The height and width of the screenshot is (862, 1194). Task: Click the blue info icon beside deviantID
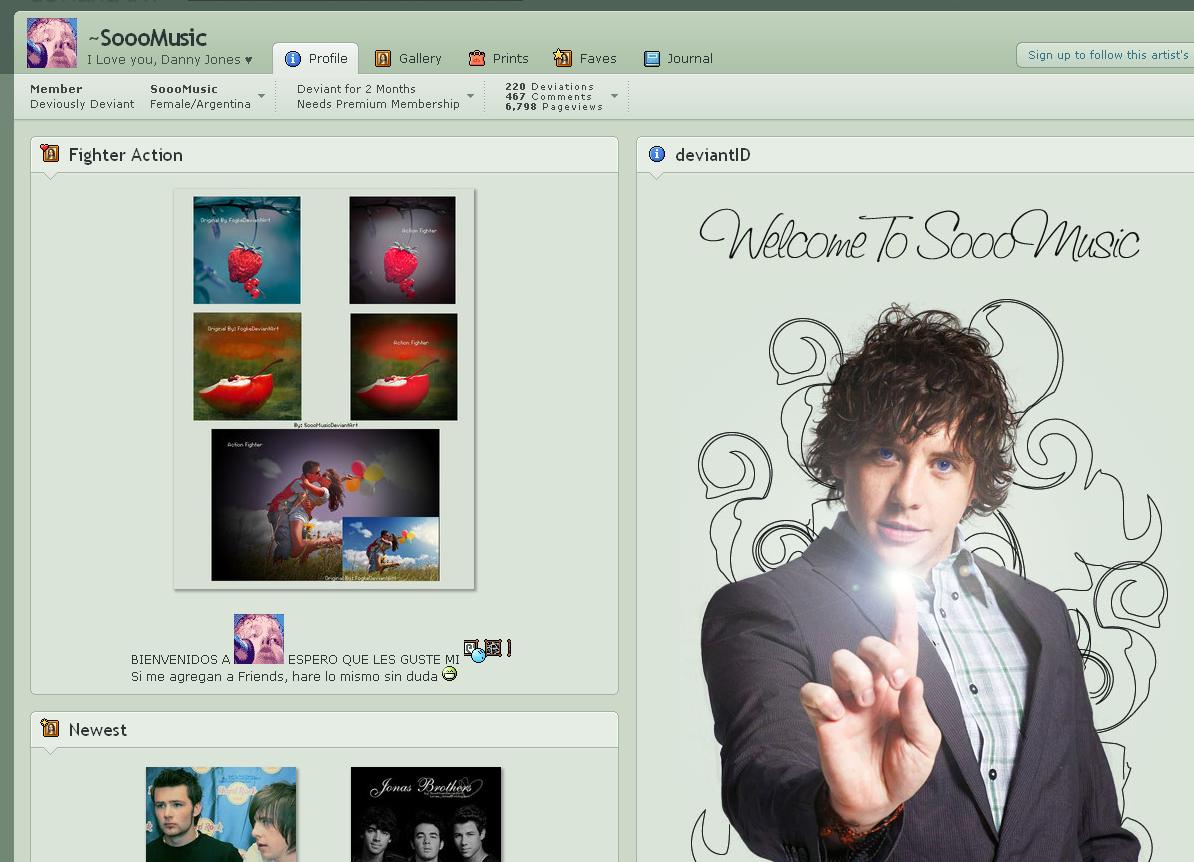coord(656,155)
